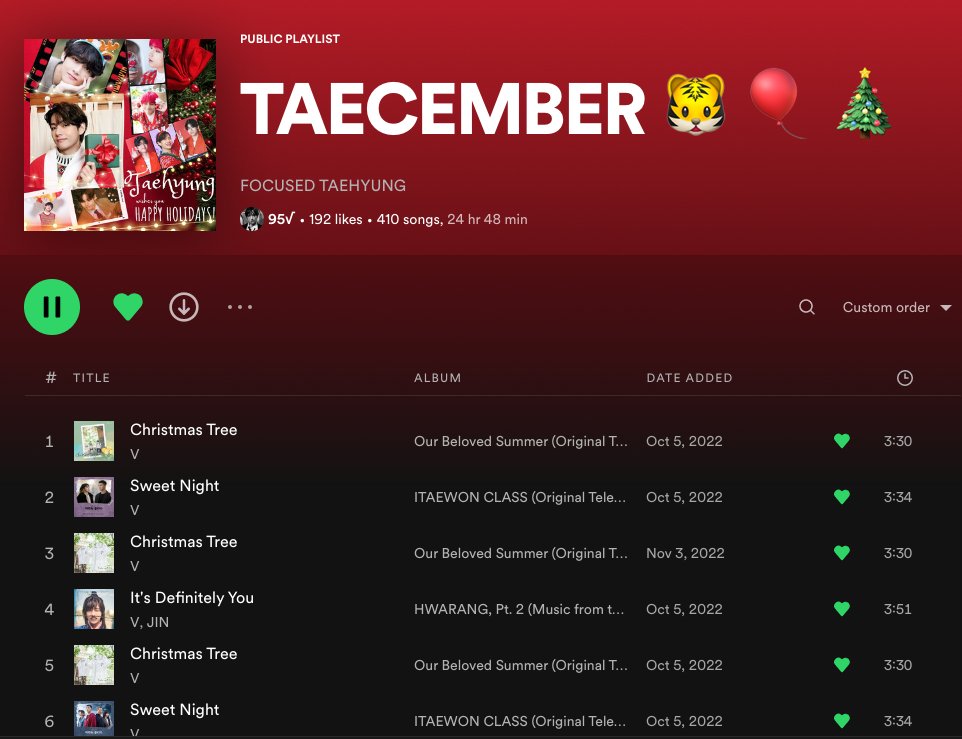Click the 410 songs count
The width and height of the screenshot is (962, 739).
pyautogui.click(x=409, y=219)
